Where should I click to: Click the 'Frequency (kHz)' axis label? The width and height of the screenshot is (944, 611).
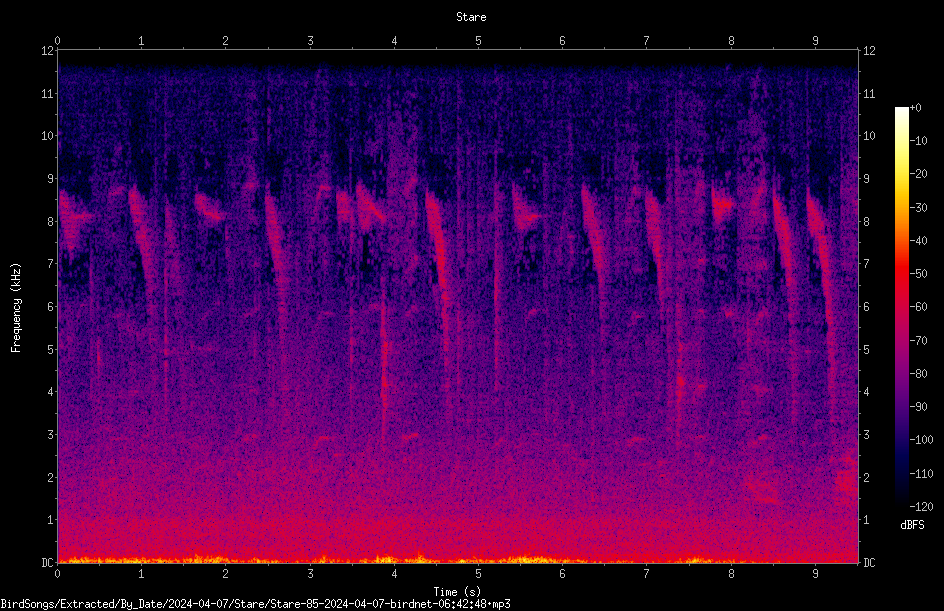[x=16, y=308]
